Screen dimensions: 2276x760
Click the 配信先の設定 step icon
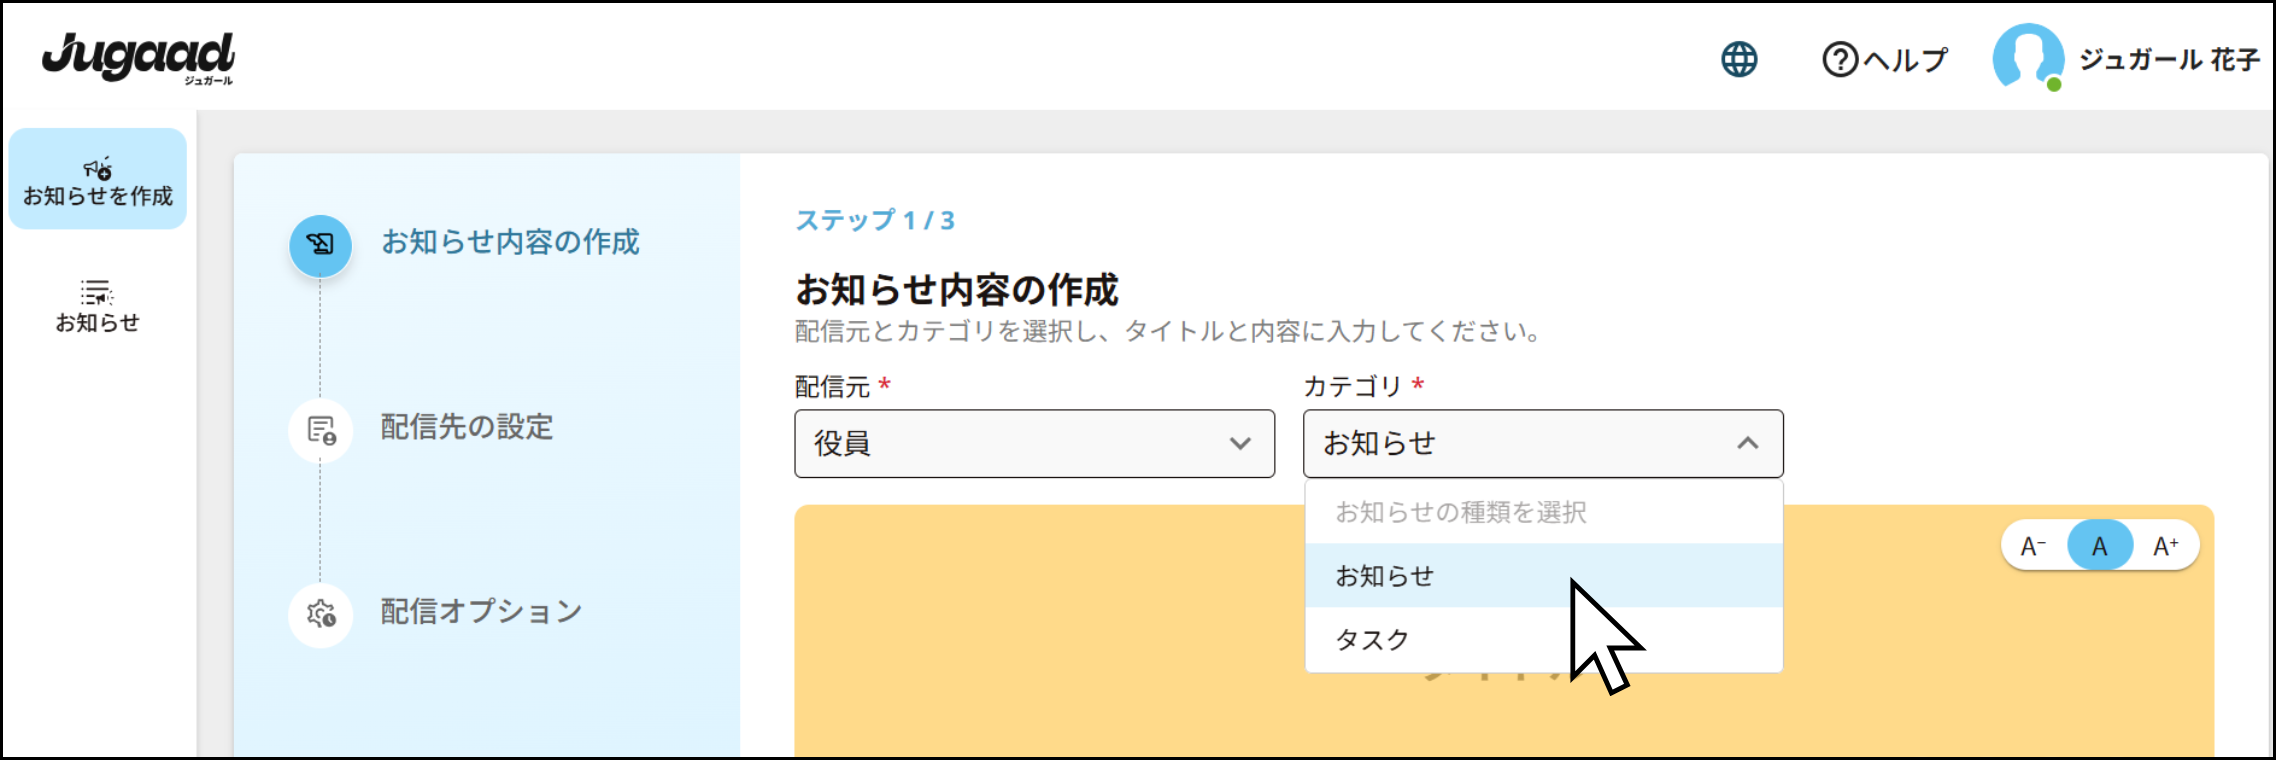click(x=321, y=430)
